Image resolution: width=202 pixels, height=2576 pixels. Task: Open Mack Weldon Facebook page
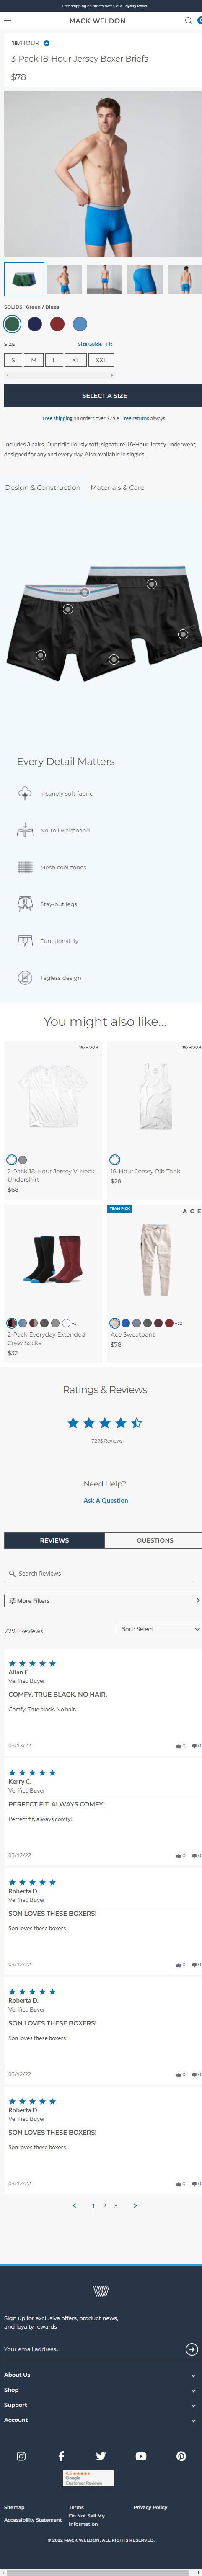[61, 2455]
